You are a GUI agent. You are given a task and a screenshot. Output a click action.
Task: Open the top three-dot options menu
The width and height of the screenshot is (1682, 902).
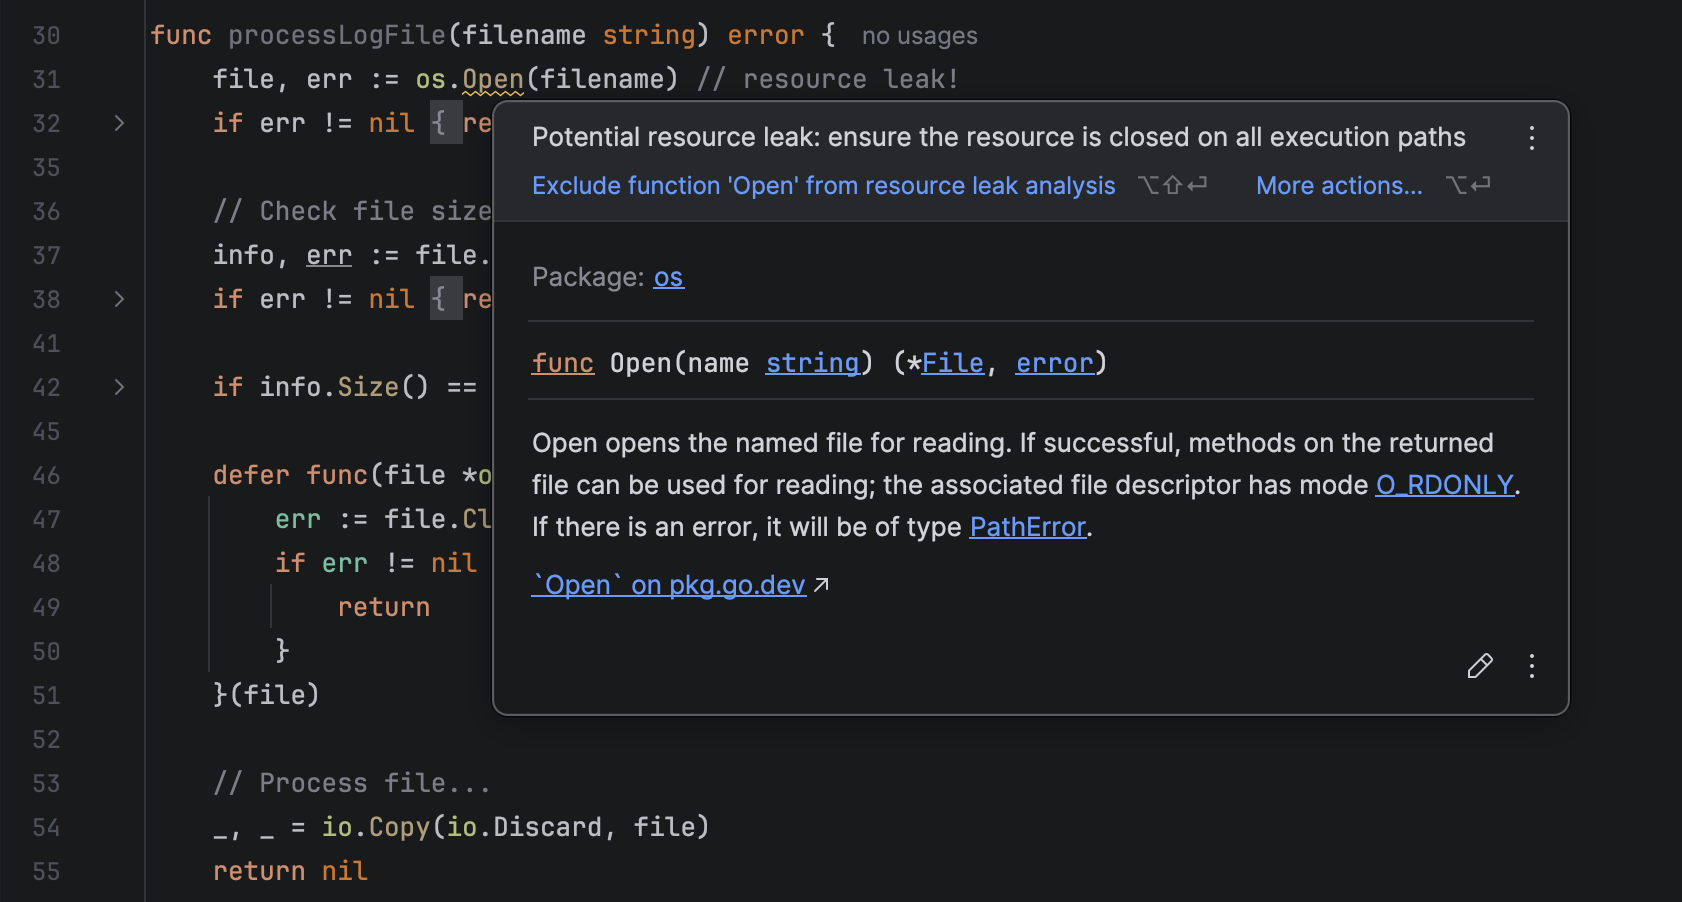(x=1531, y=138)
